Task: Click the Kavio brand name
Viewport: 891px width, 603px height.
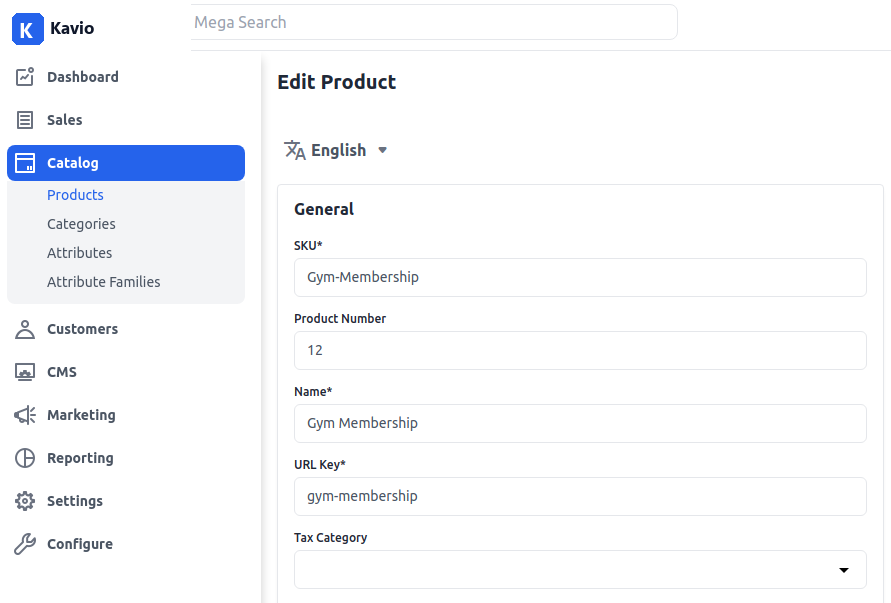Action: pos(72,28)
